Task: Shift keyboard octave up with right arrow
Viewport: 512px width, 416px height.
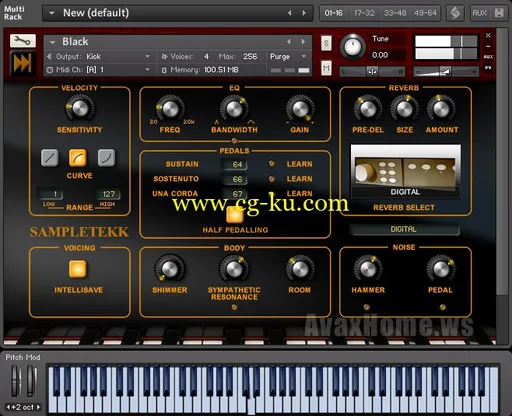Action: tap(38, 407)
